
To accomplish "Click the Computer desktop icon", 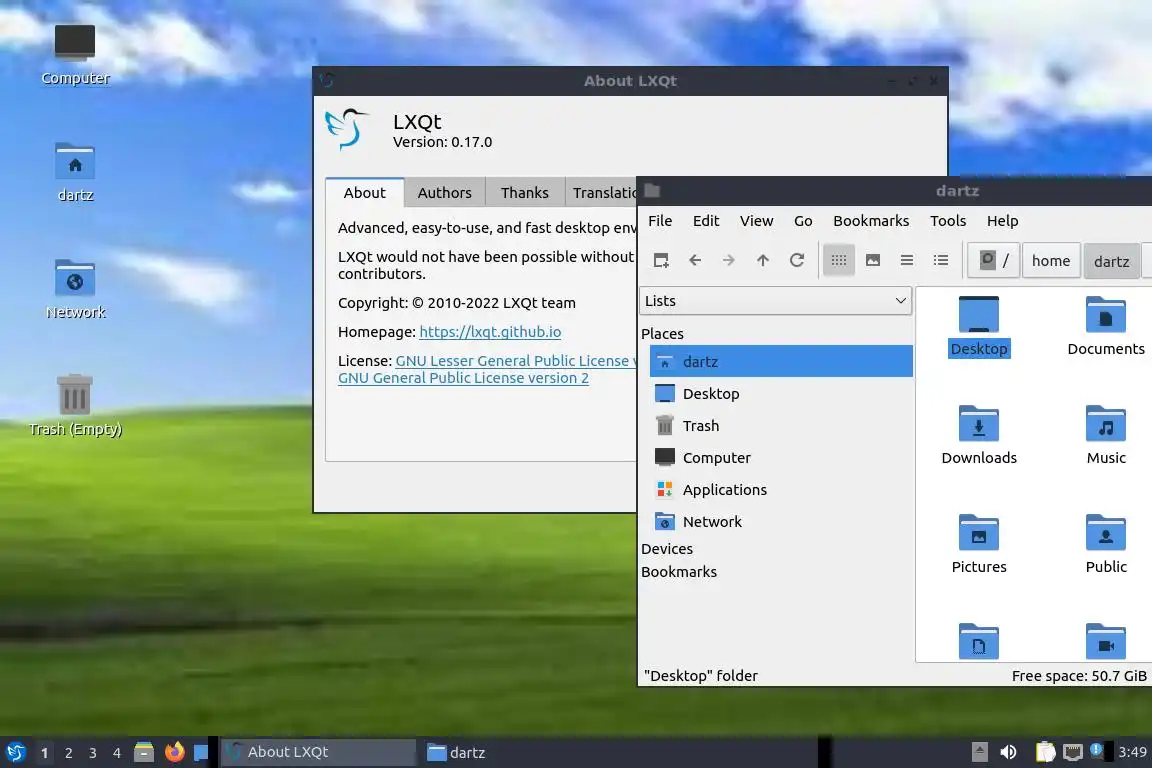I will (75, 55).
